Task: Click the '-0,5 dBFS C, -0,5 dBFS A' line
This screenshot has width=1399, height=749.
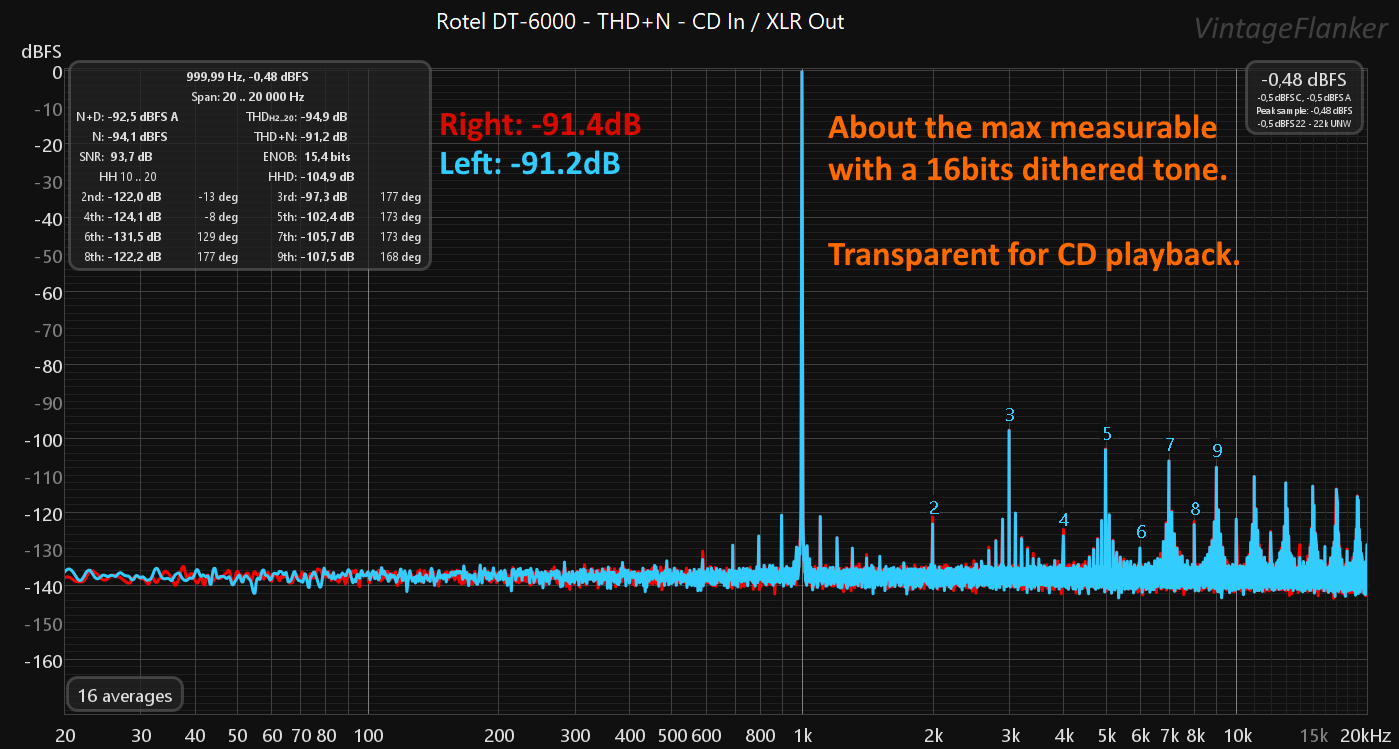Action: [x=1303, y=97]
